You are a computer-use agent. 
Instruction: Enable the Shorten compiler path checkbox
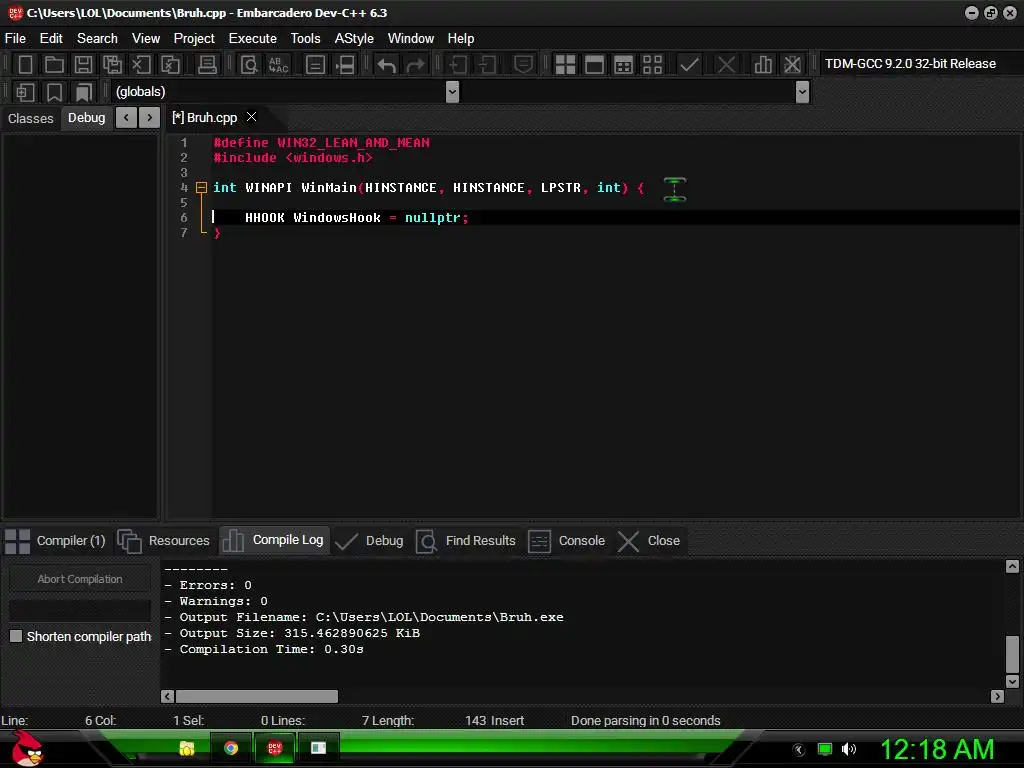pyautogui.click(x=16, y=636)
